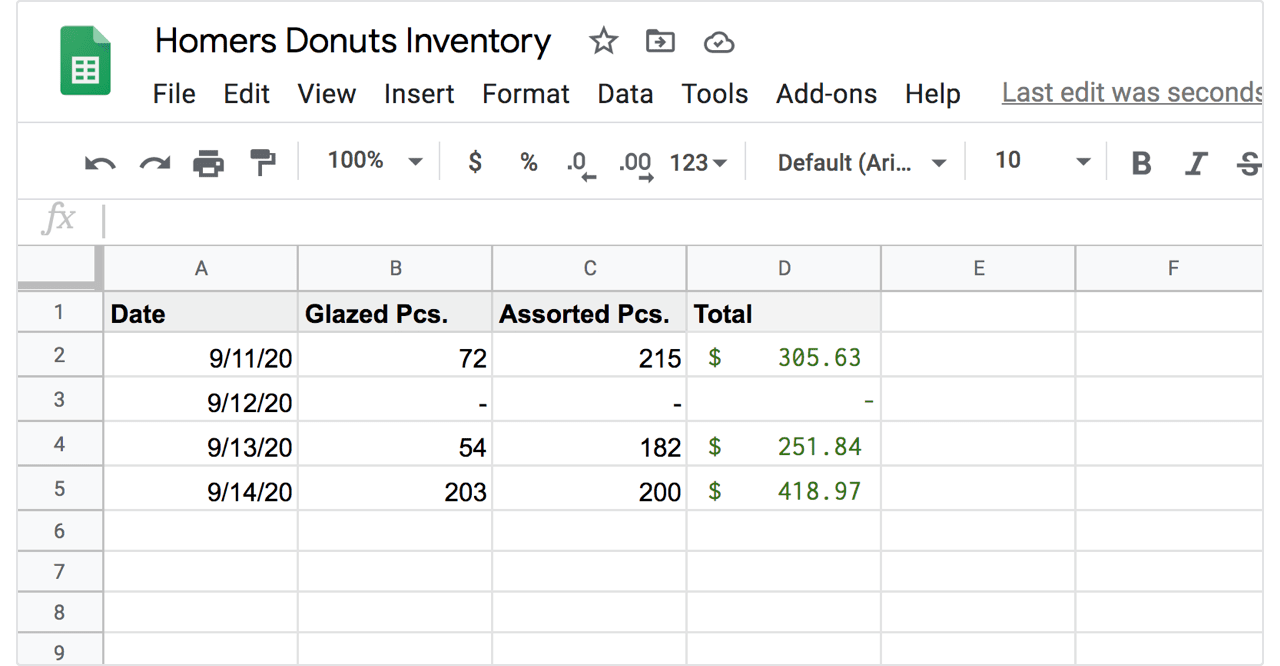Image resolution: width=1280 pixels, height=666 pixels.
Task: Select the cell with date 9/12/20
Action: pos(201,401)
